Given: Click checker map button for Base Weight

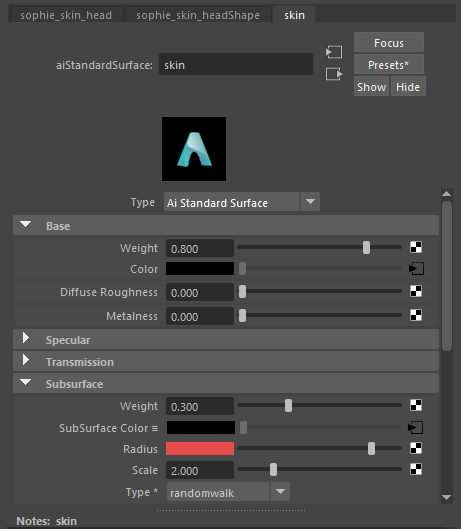Looking at the screenshot, I should pos(416,247).
